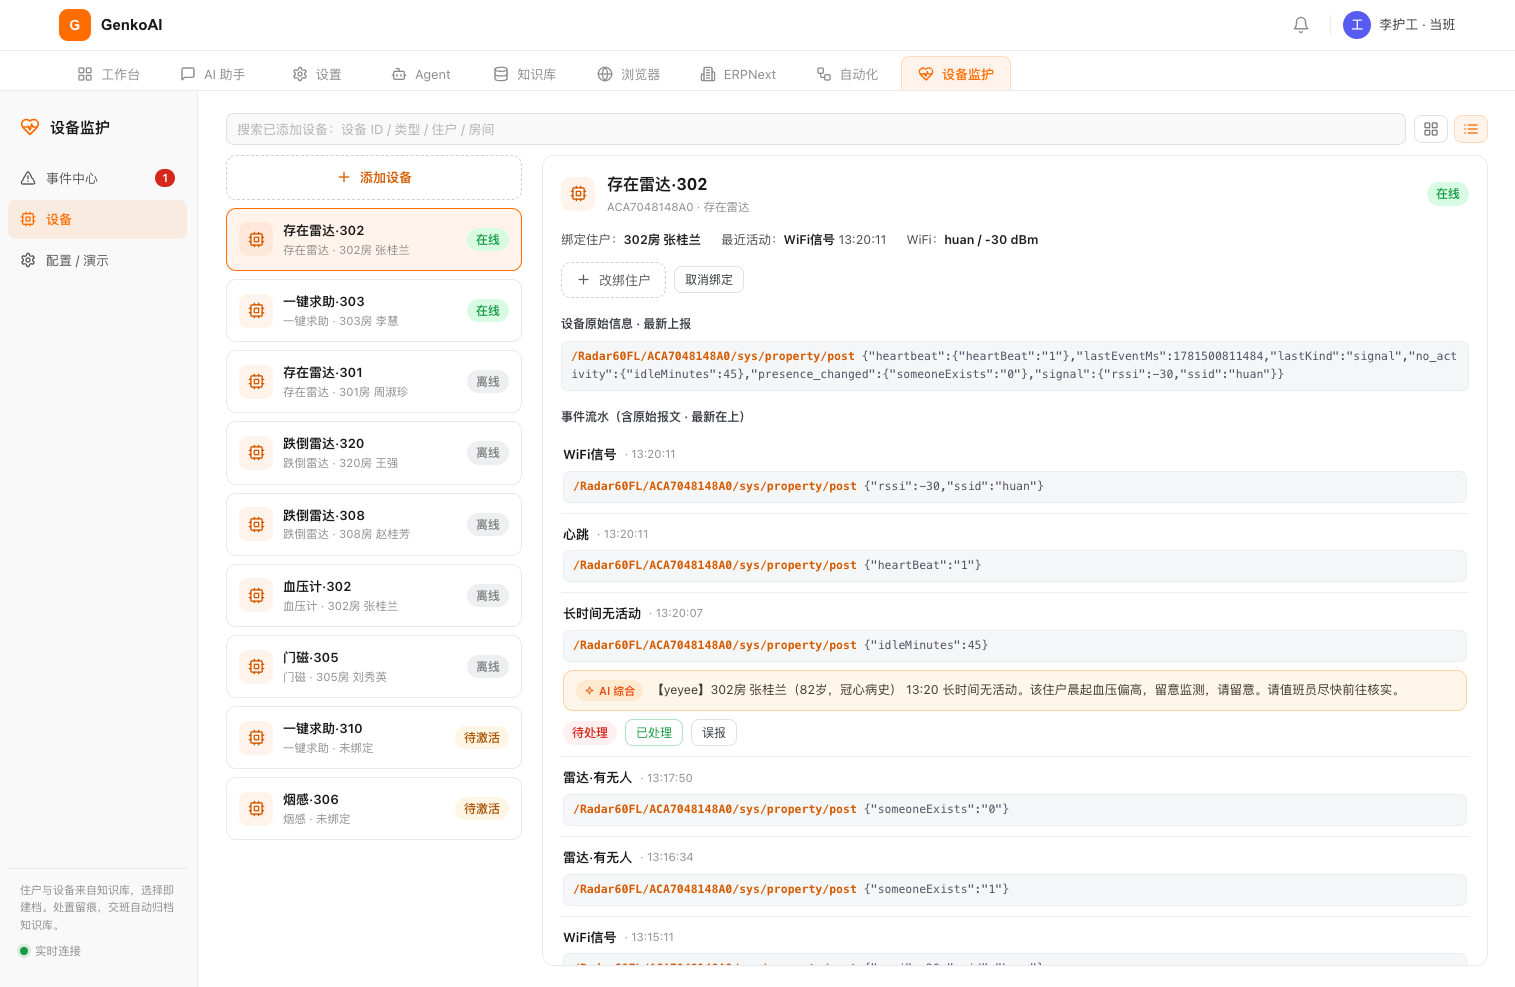Open the notification bell

(x=1301, y=25)
